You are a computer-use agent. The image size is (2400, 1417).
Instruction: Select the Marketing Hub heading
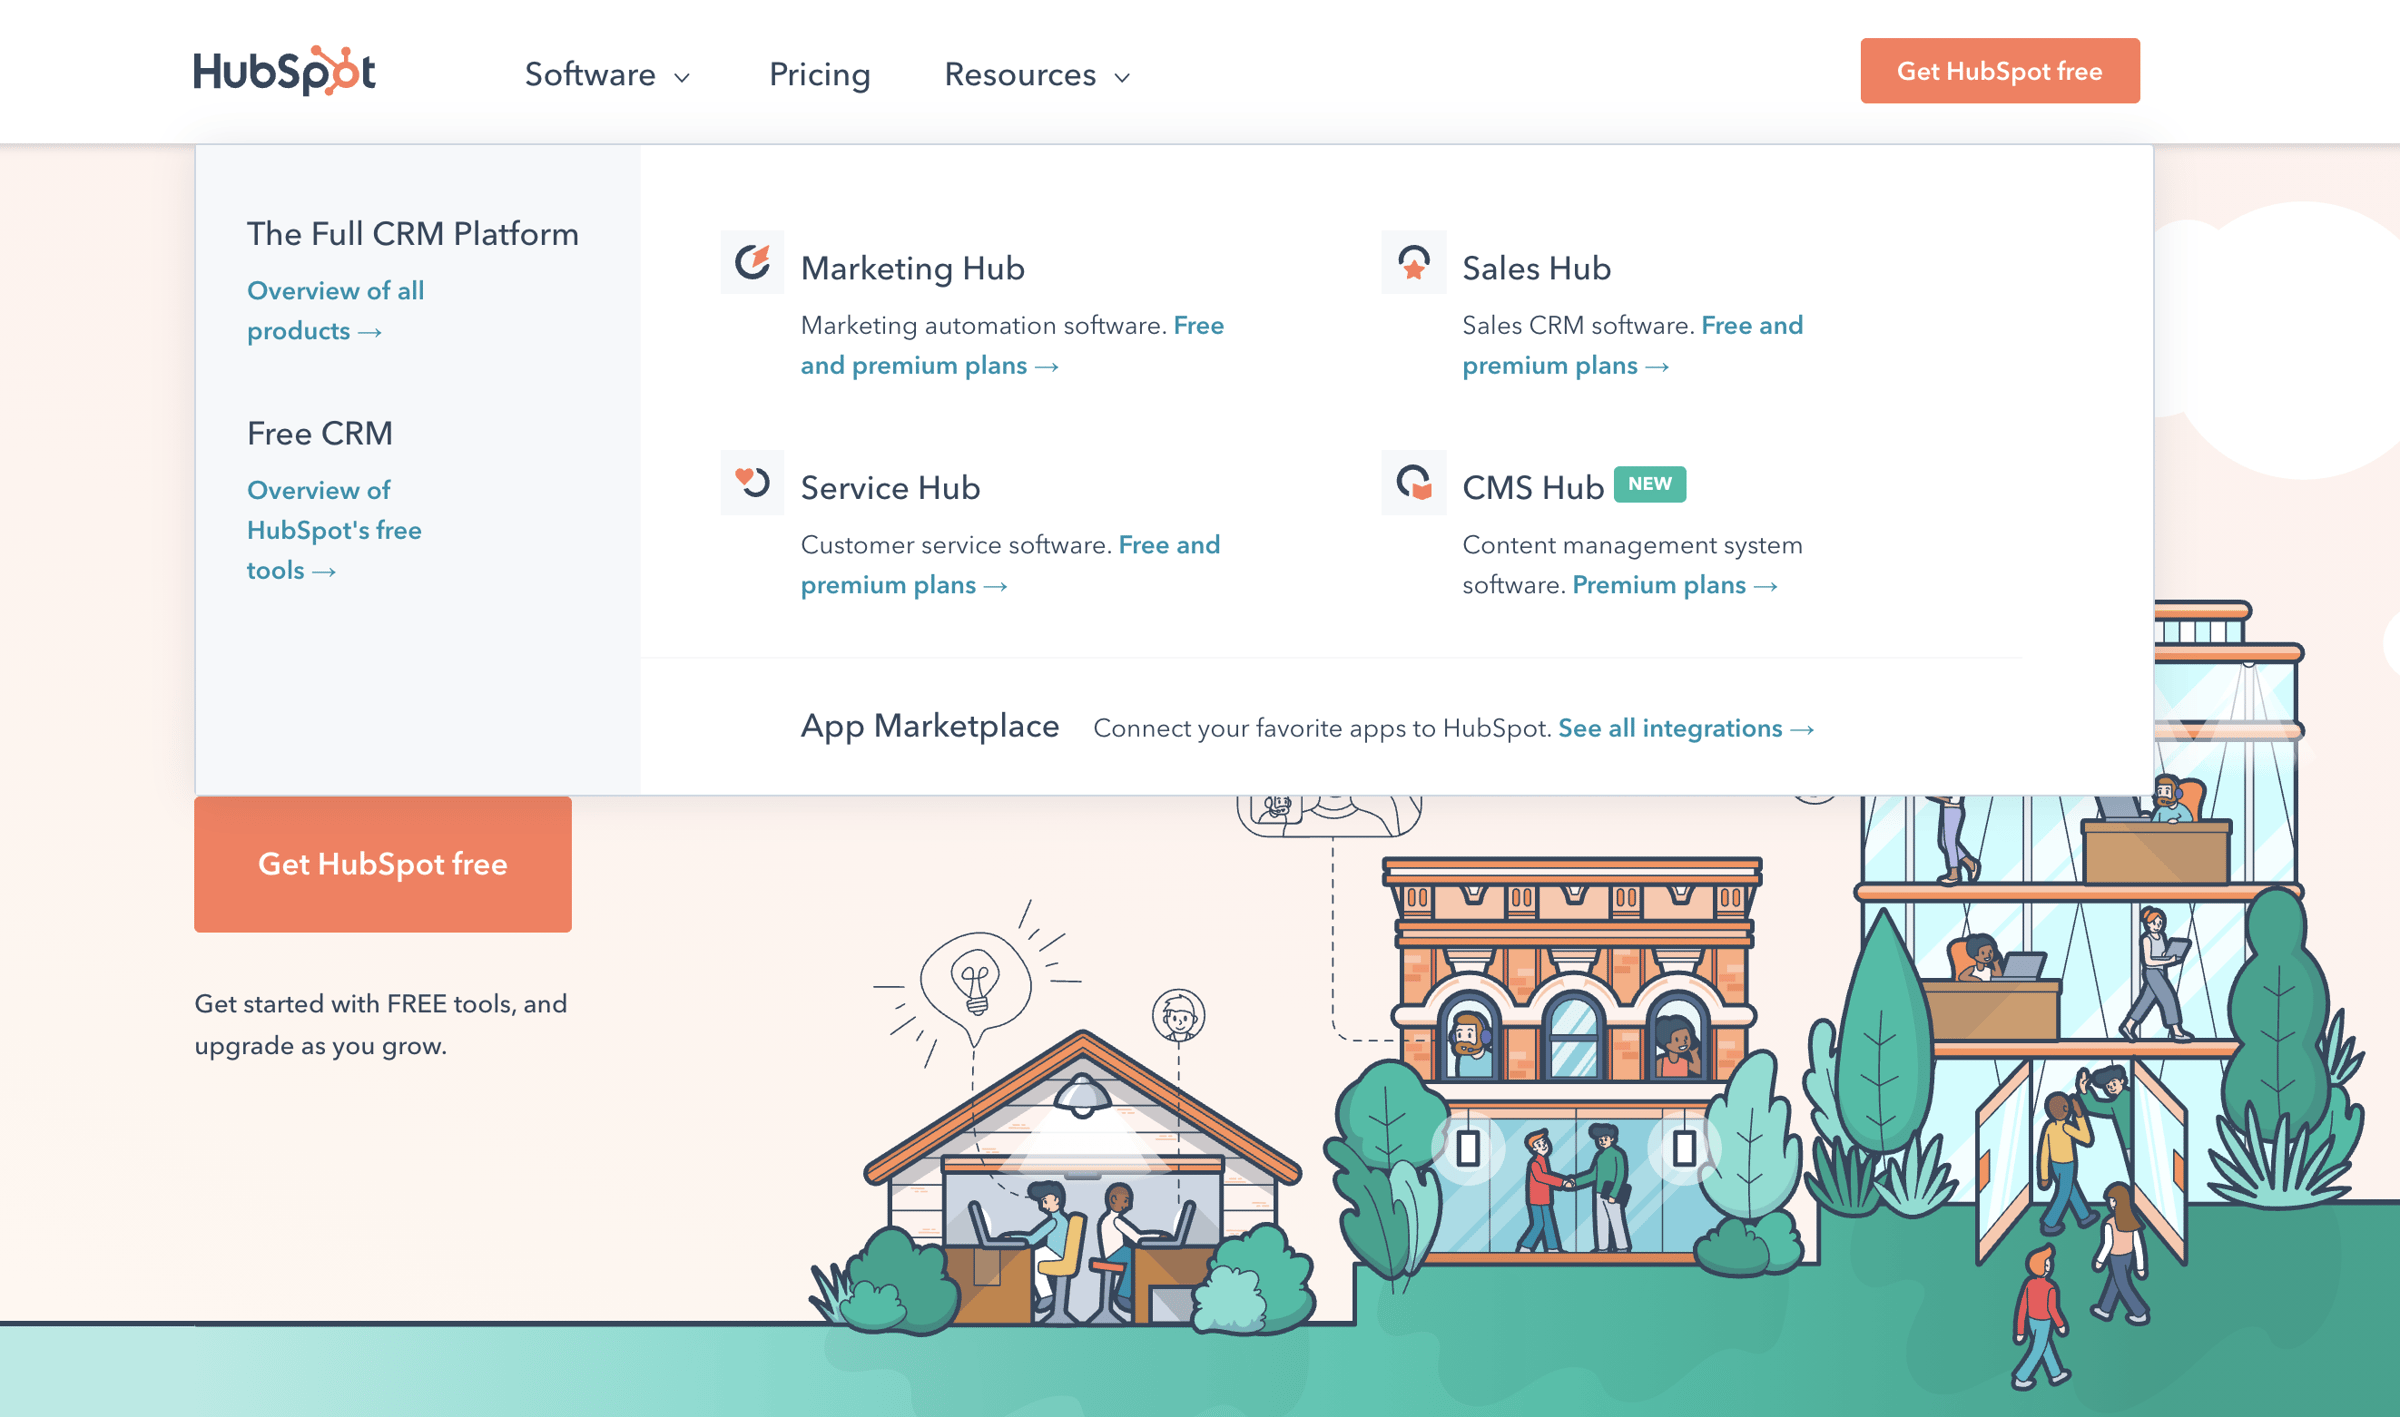[912, 268]
